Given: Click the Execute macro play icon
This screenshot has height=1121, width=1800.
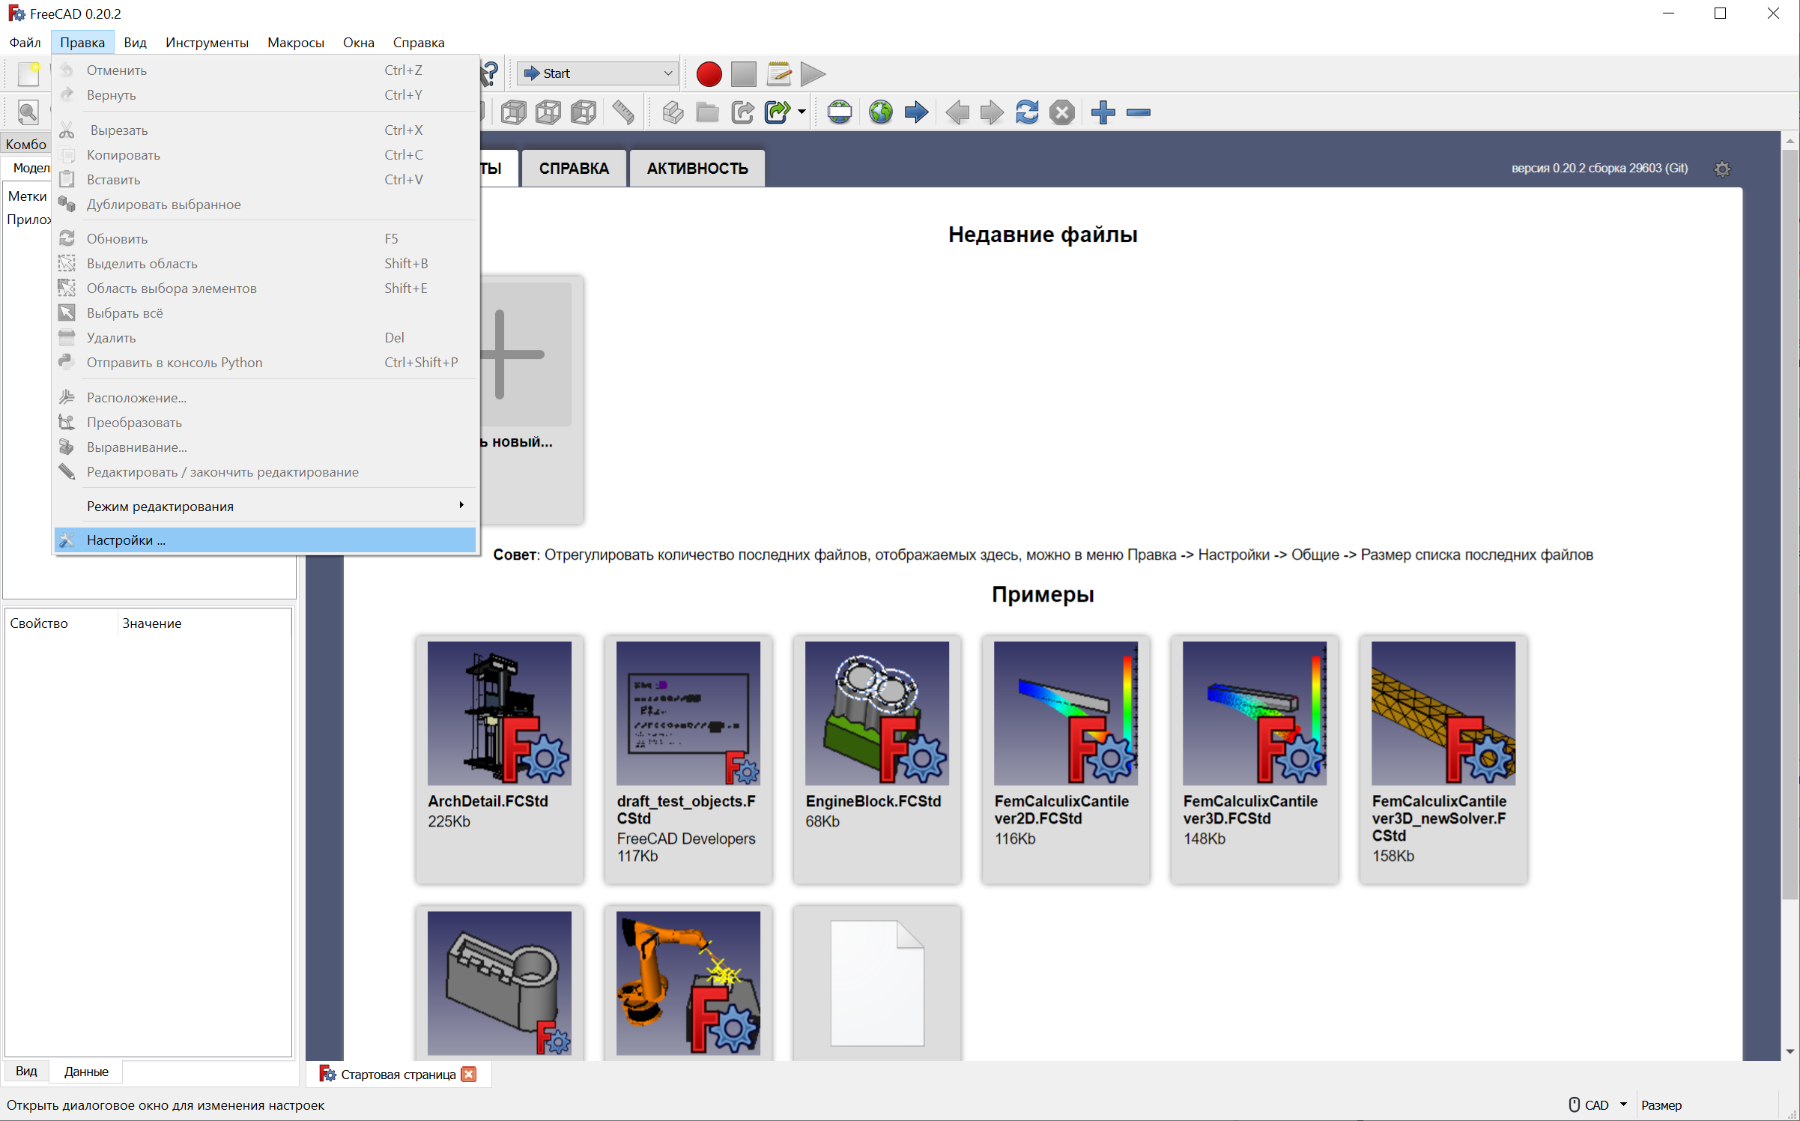Looking at the screenshot, I should click(813, 74).
